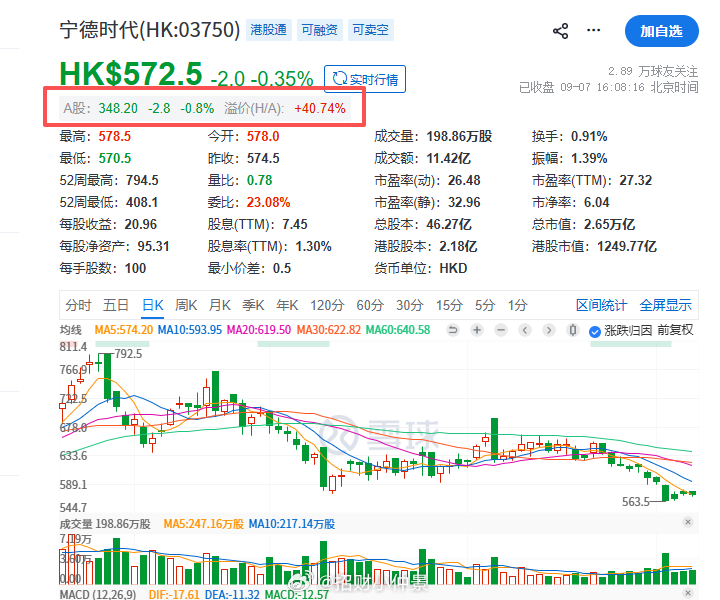Screen dimensions: 720x600
Task: Switch to the 分时 chart tab
Action: 78,305
